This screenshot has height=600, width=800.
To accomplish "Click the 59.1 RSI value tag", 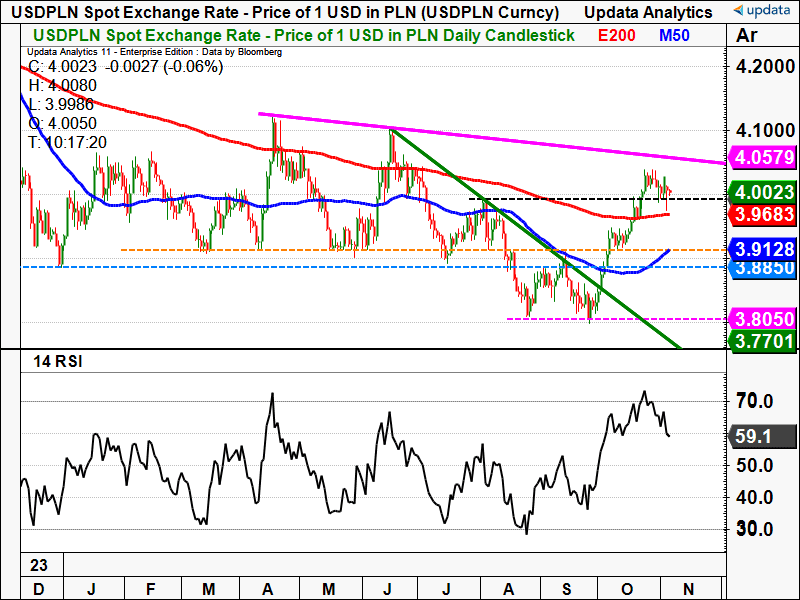I will coord(764,437).
